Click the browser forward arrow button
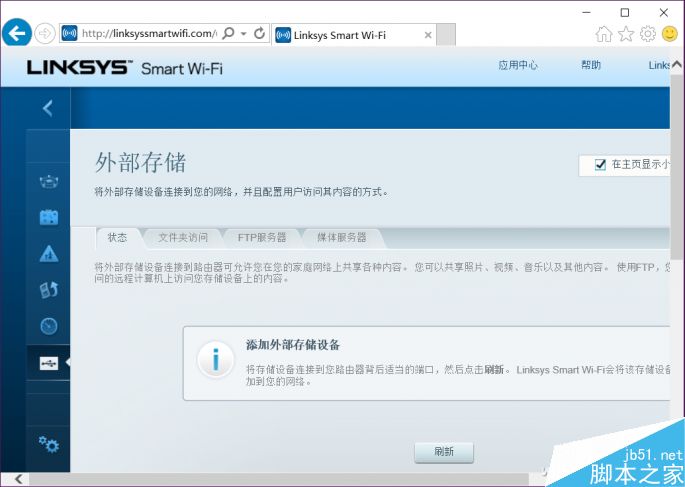This screenshot has height=487, width=685. (45, 33)
